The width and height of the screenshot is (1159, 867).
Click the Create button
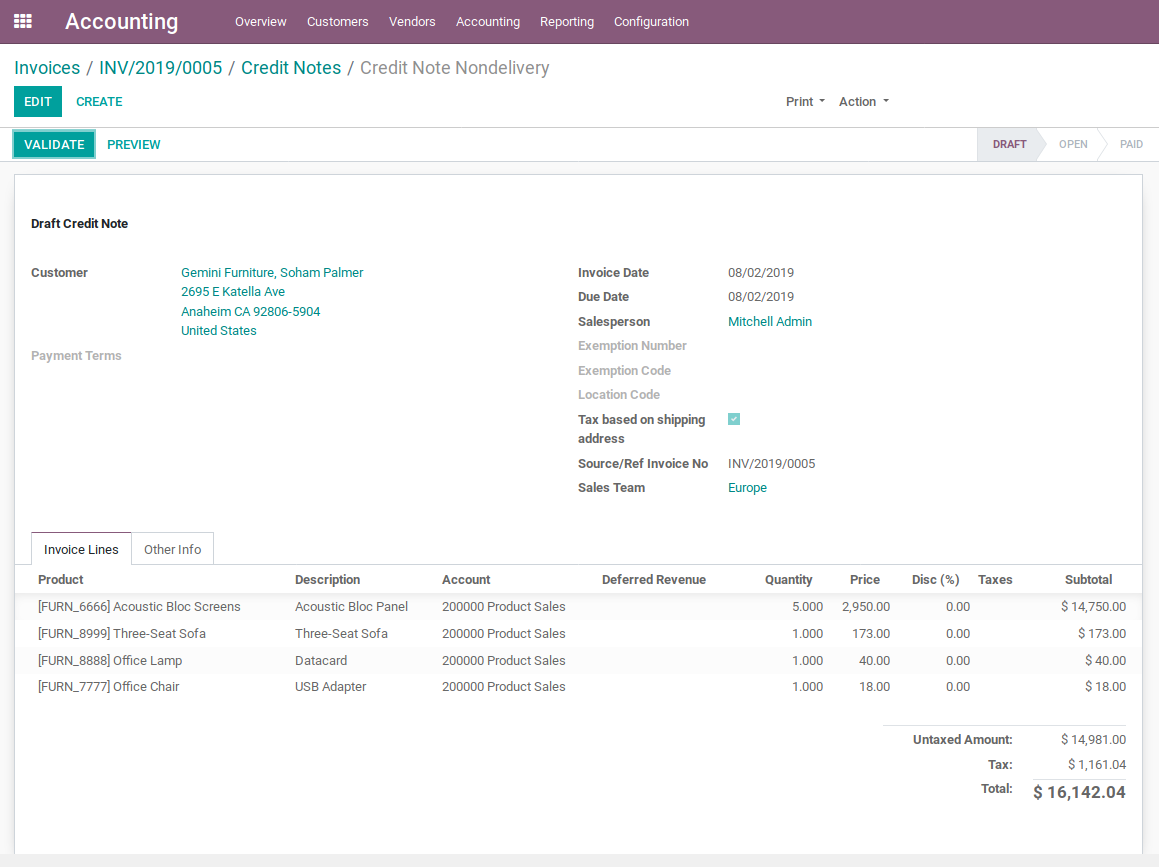pyautogui.click(x=99, y=102)
